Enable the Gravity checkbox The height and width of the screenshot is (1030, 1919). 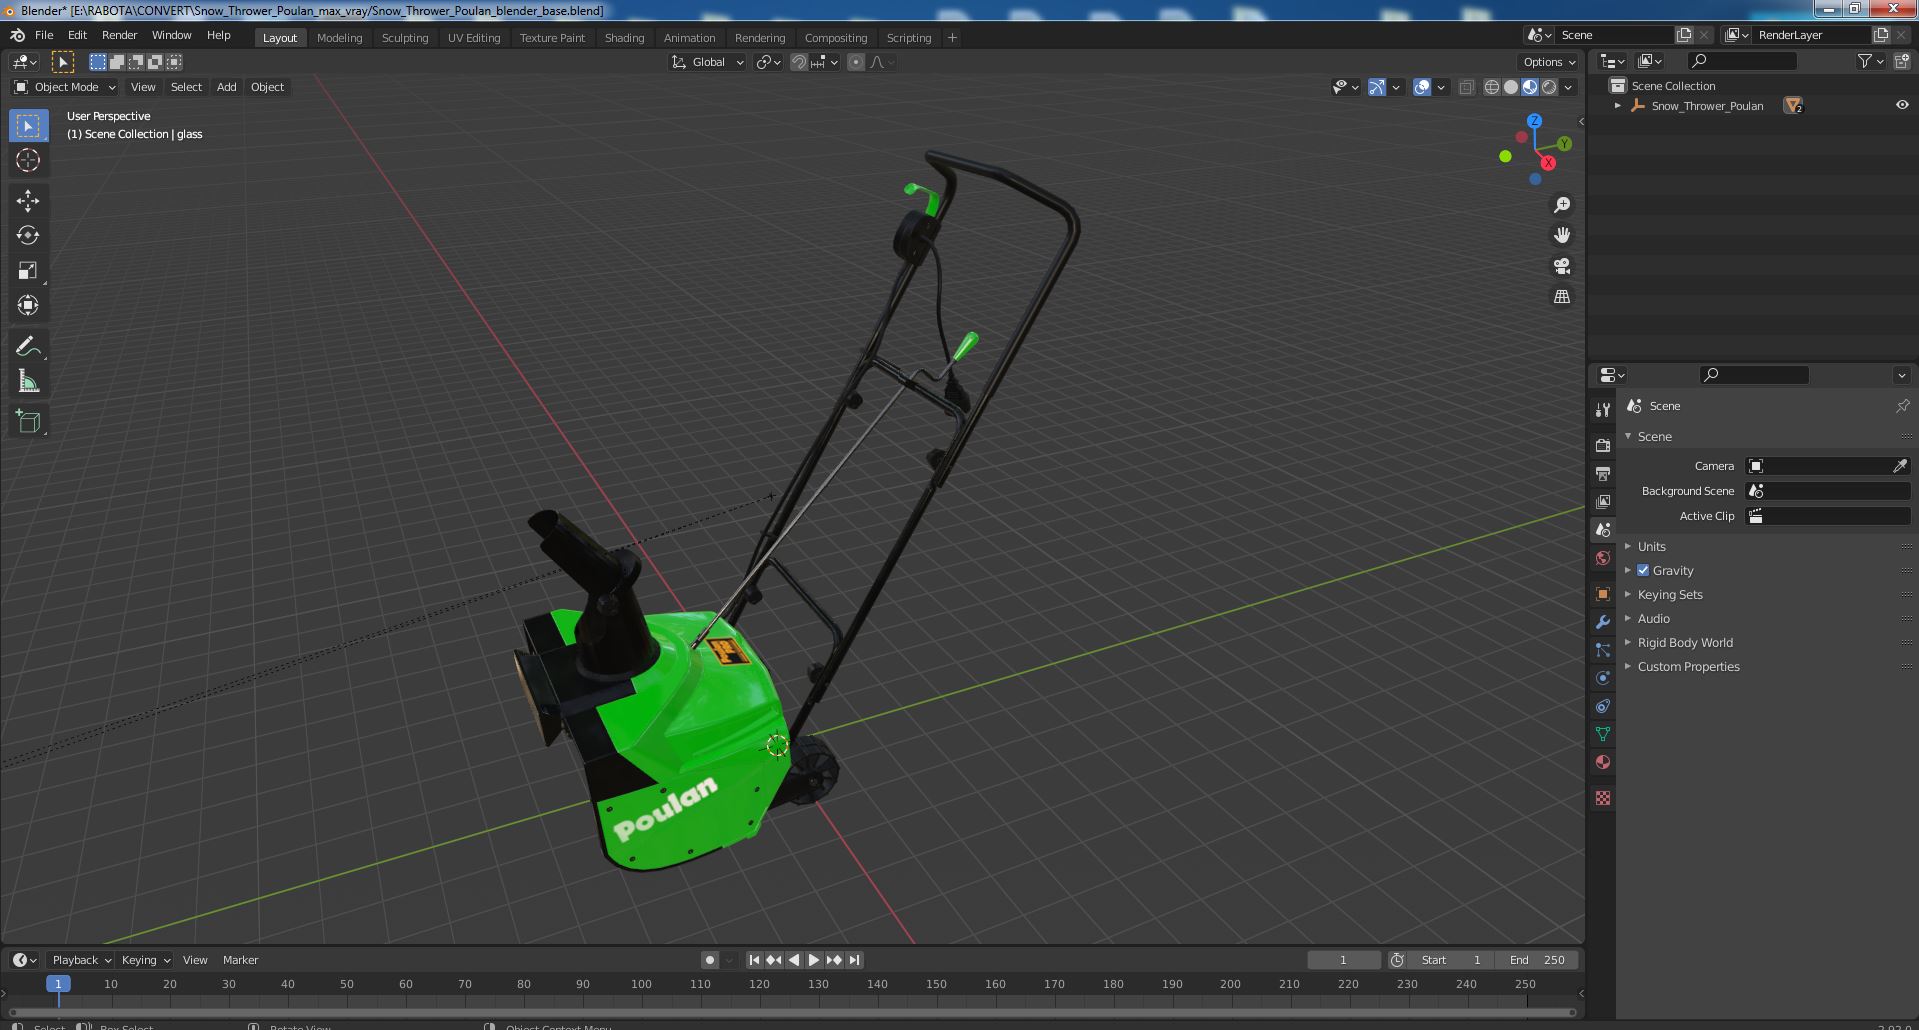tap(1643, 570)
